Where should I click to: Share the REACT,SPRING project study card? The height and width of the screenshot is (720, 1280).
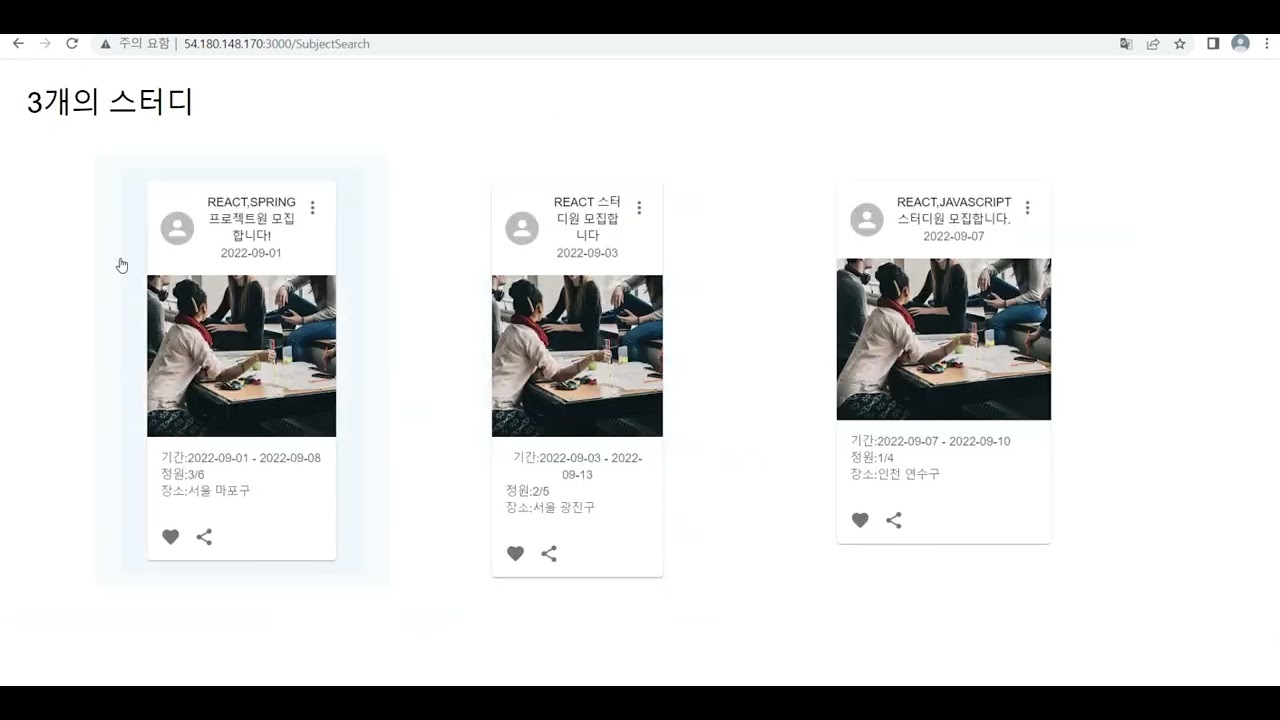204,537
